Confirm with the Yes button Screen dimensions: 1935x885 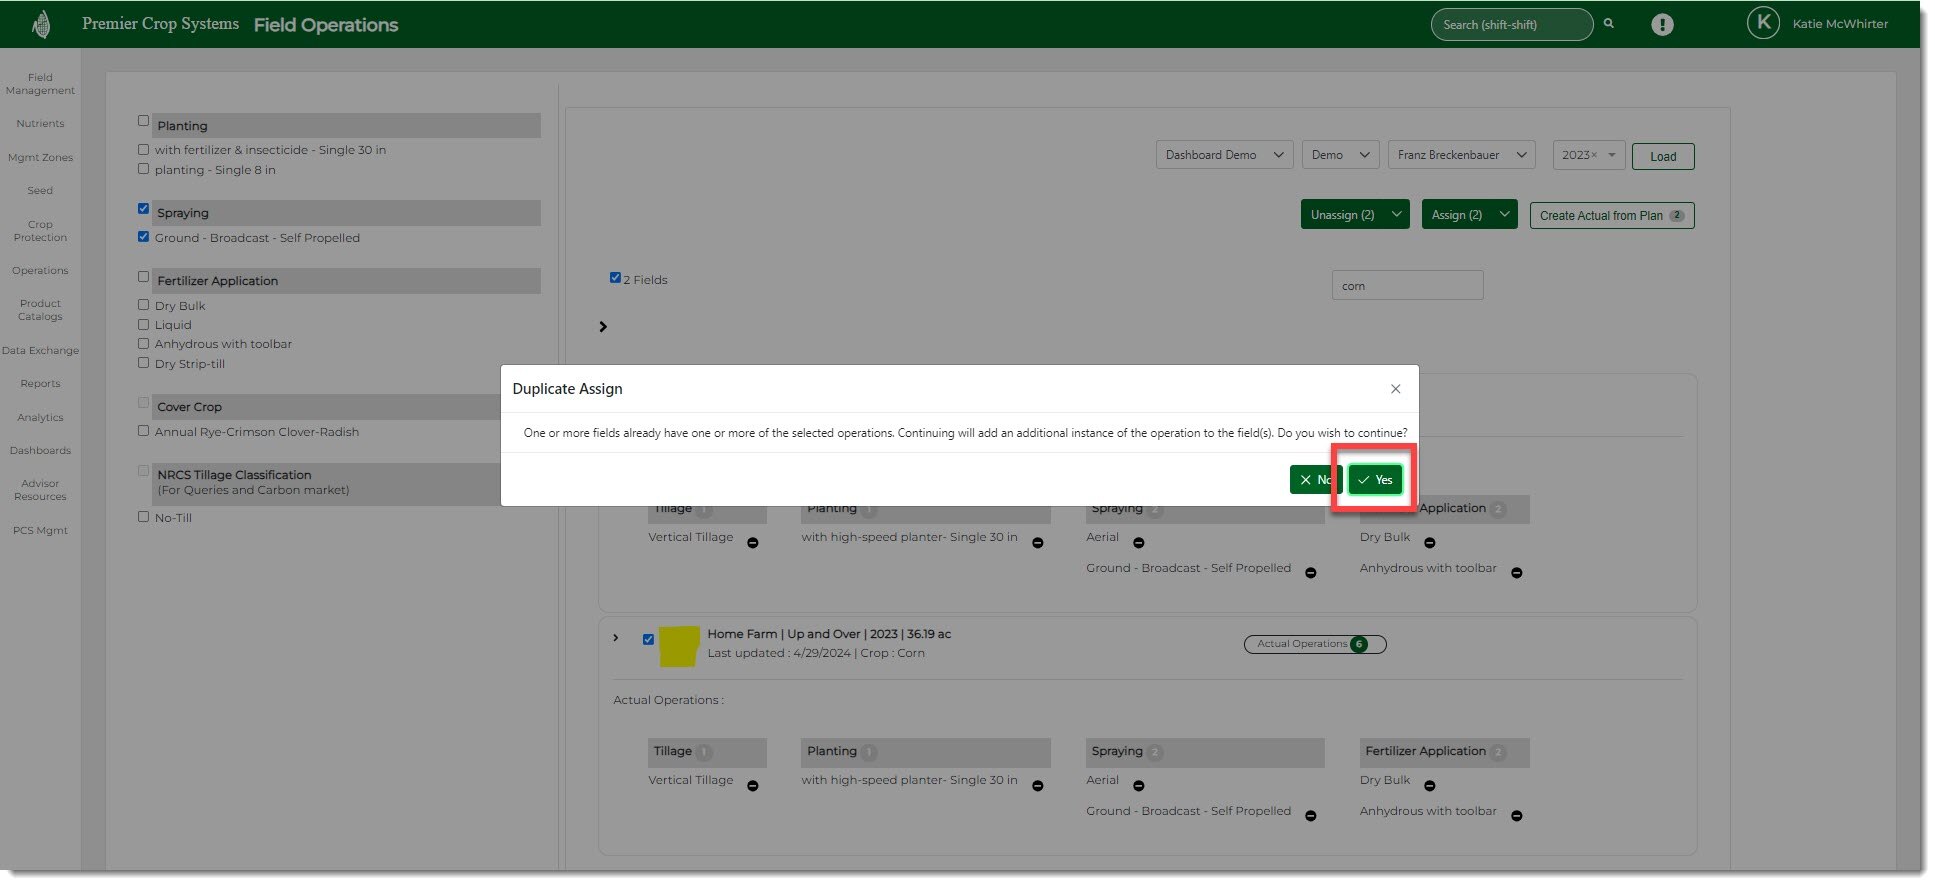point(1375,480)
